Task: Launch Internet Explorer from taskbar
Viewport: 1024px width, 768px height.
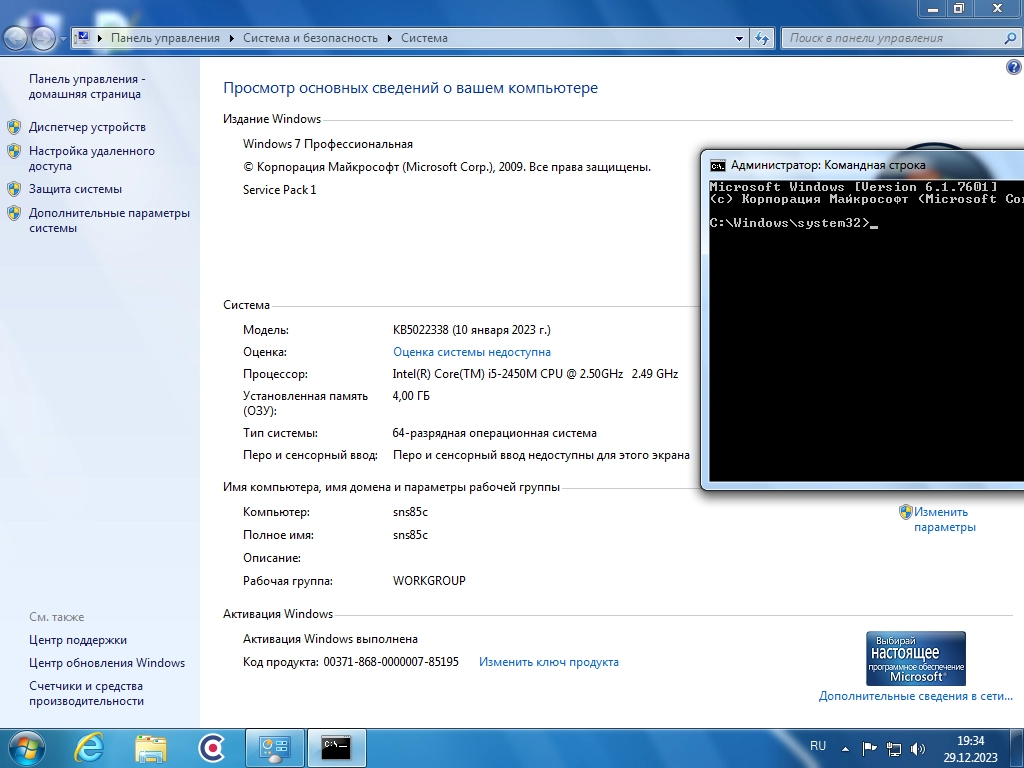Action: (x=89, y=748)
